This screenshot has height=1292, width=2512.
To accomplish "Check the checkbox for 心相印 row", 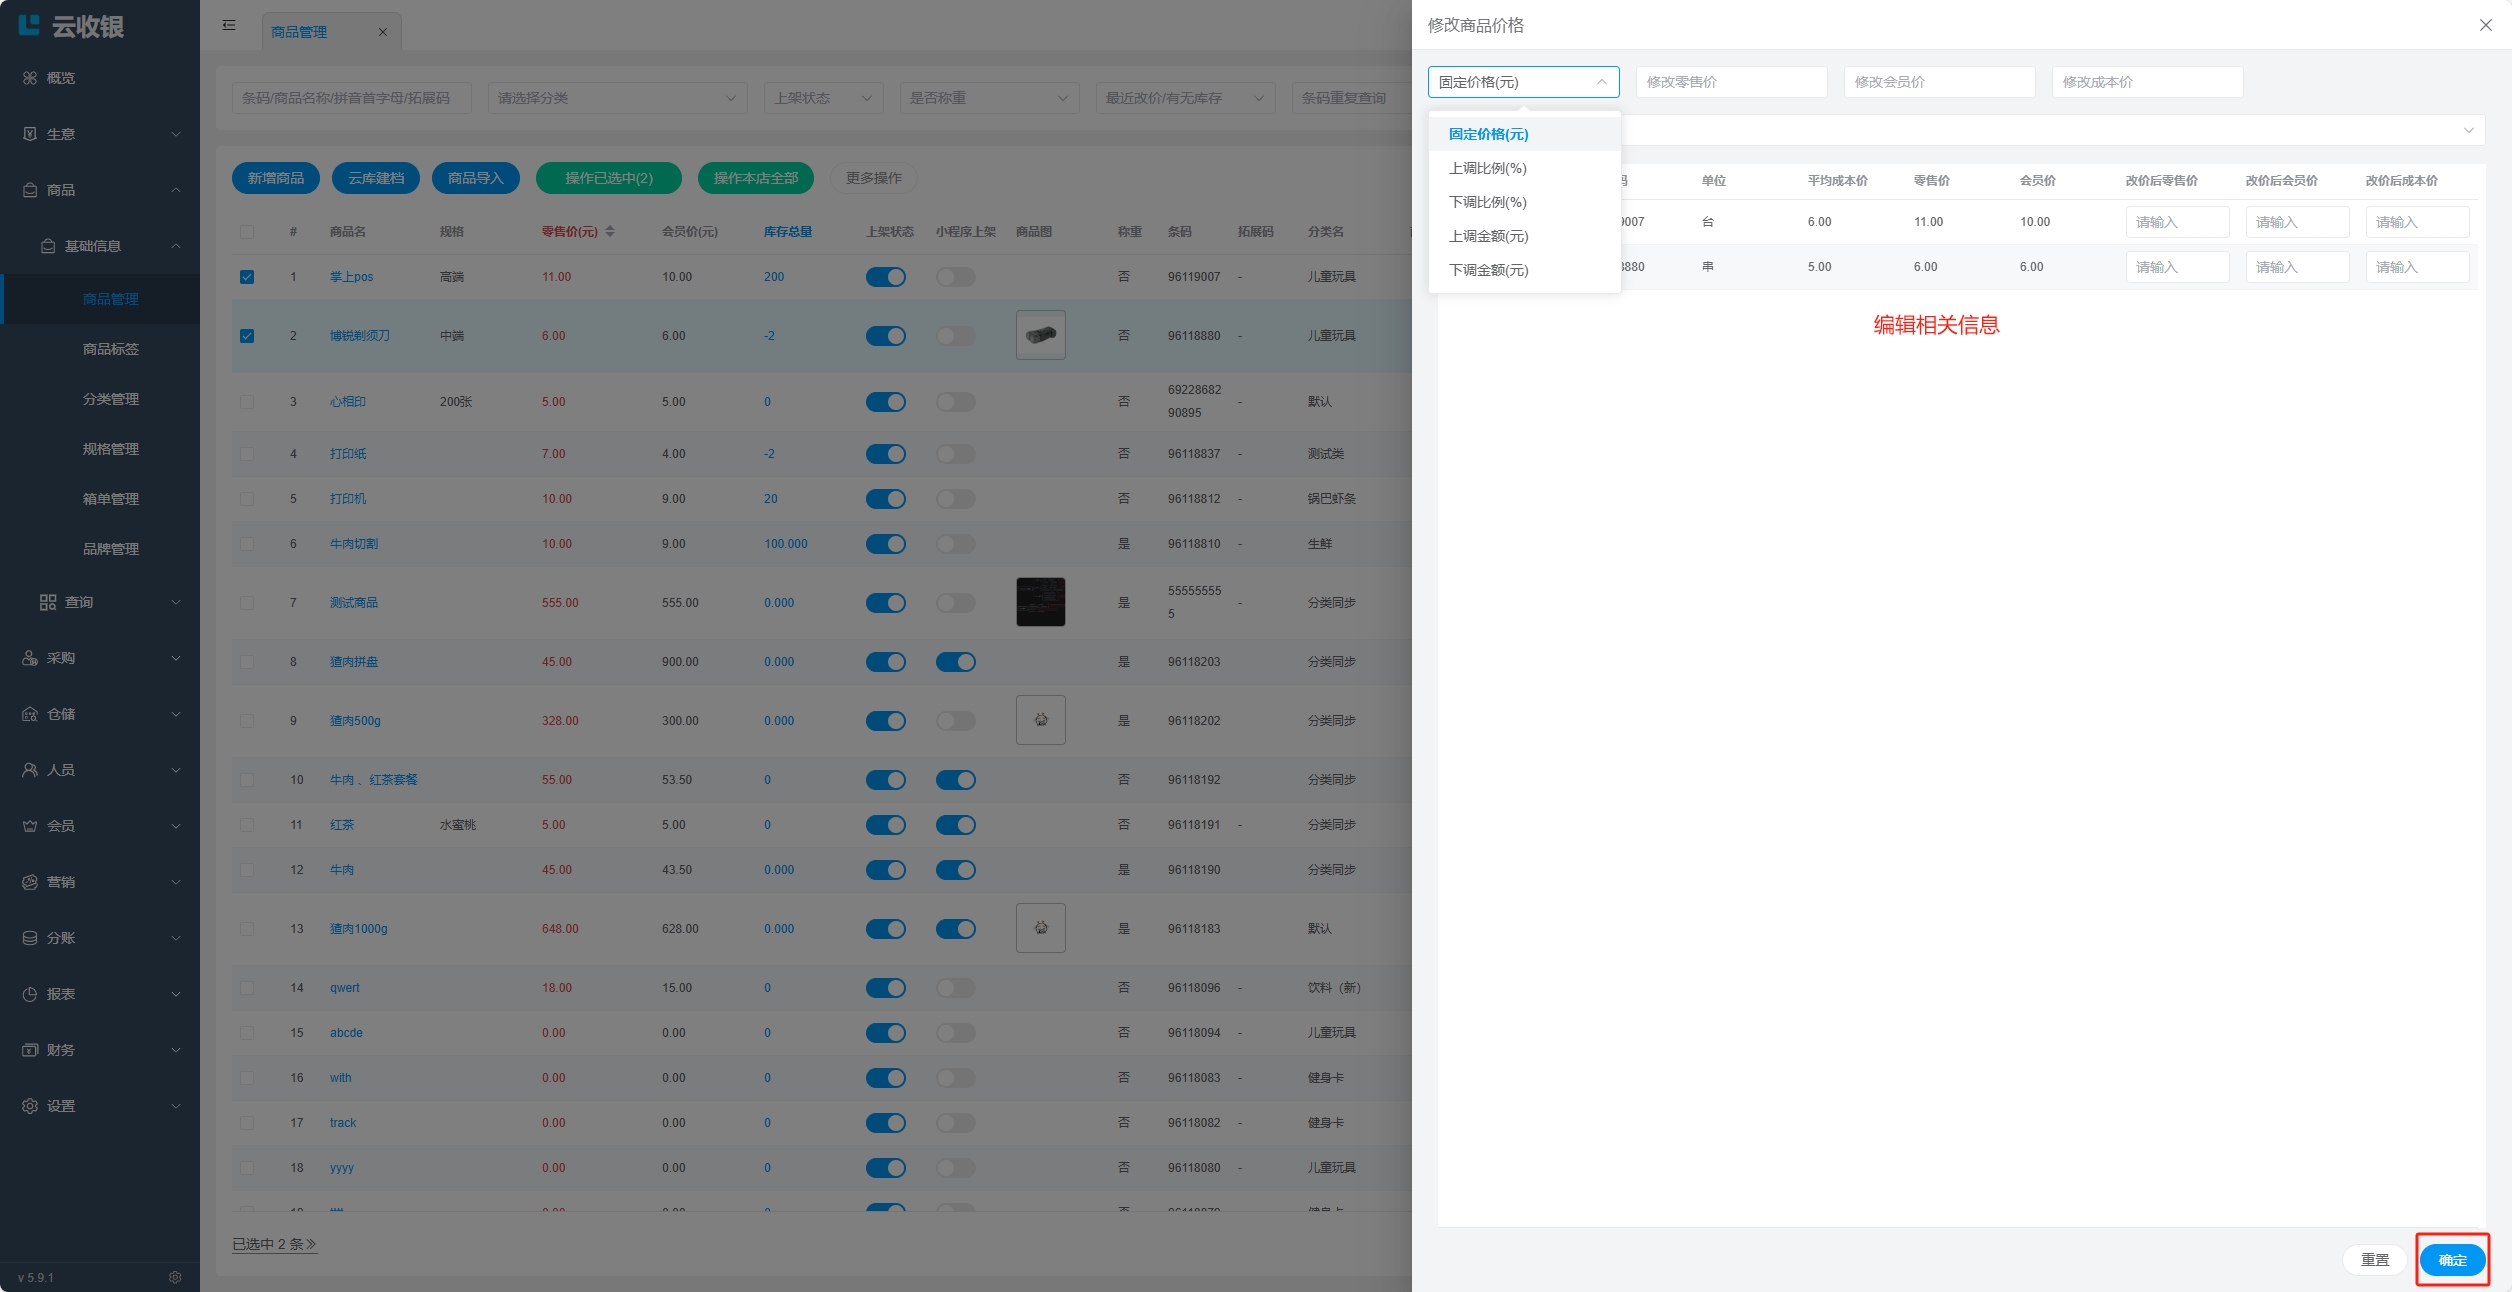I will pos(247,402).
